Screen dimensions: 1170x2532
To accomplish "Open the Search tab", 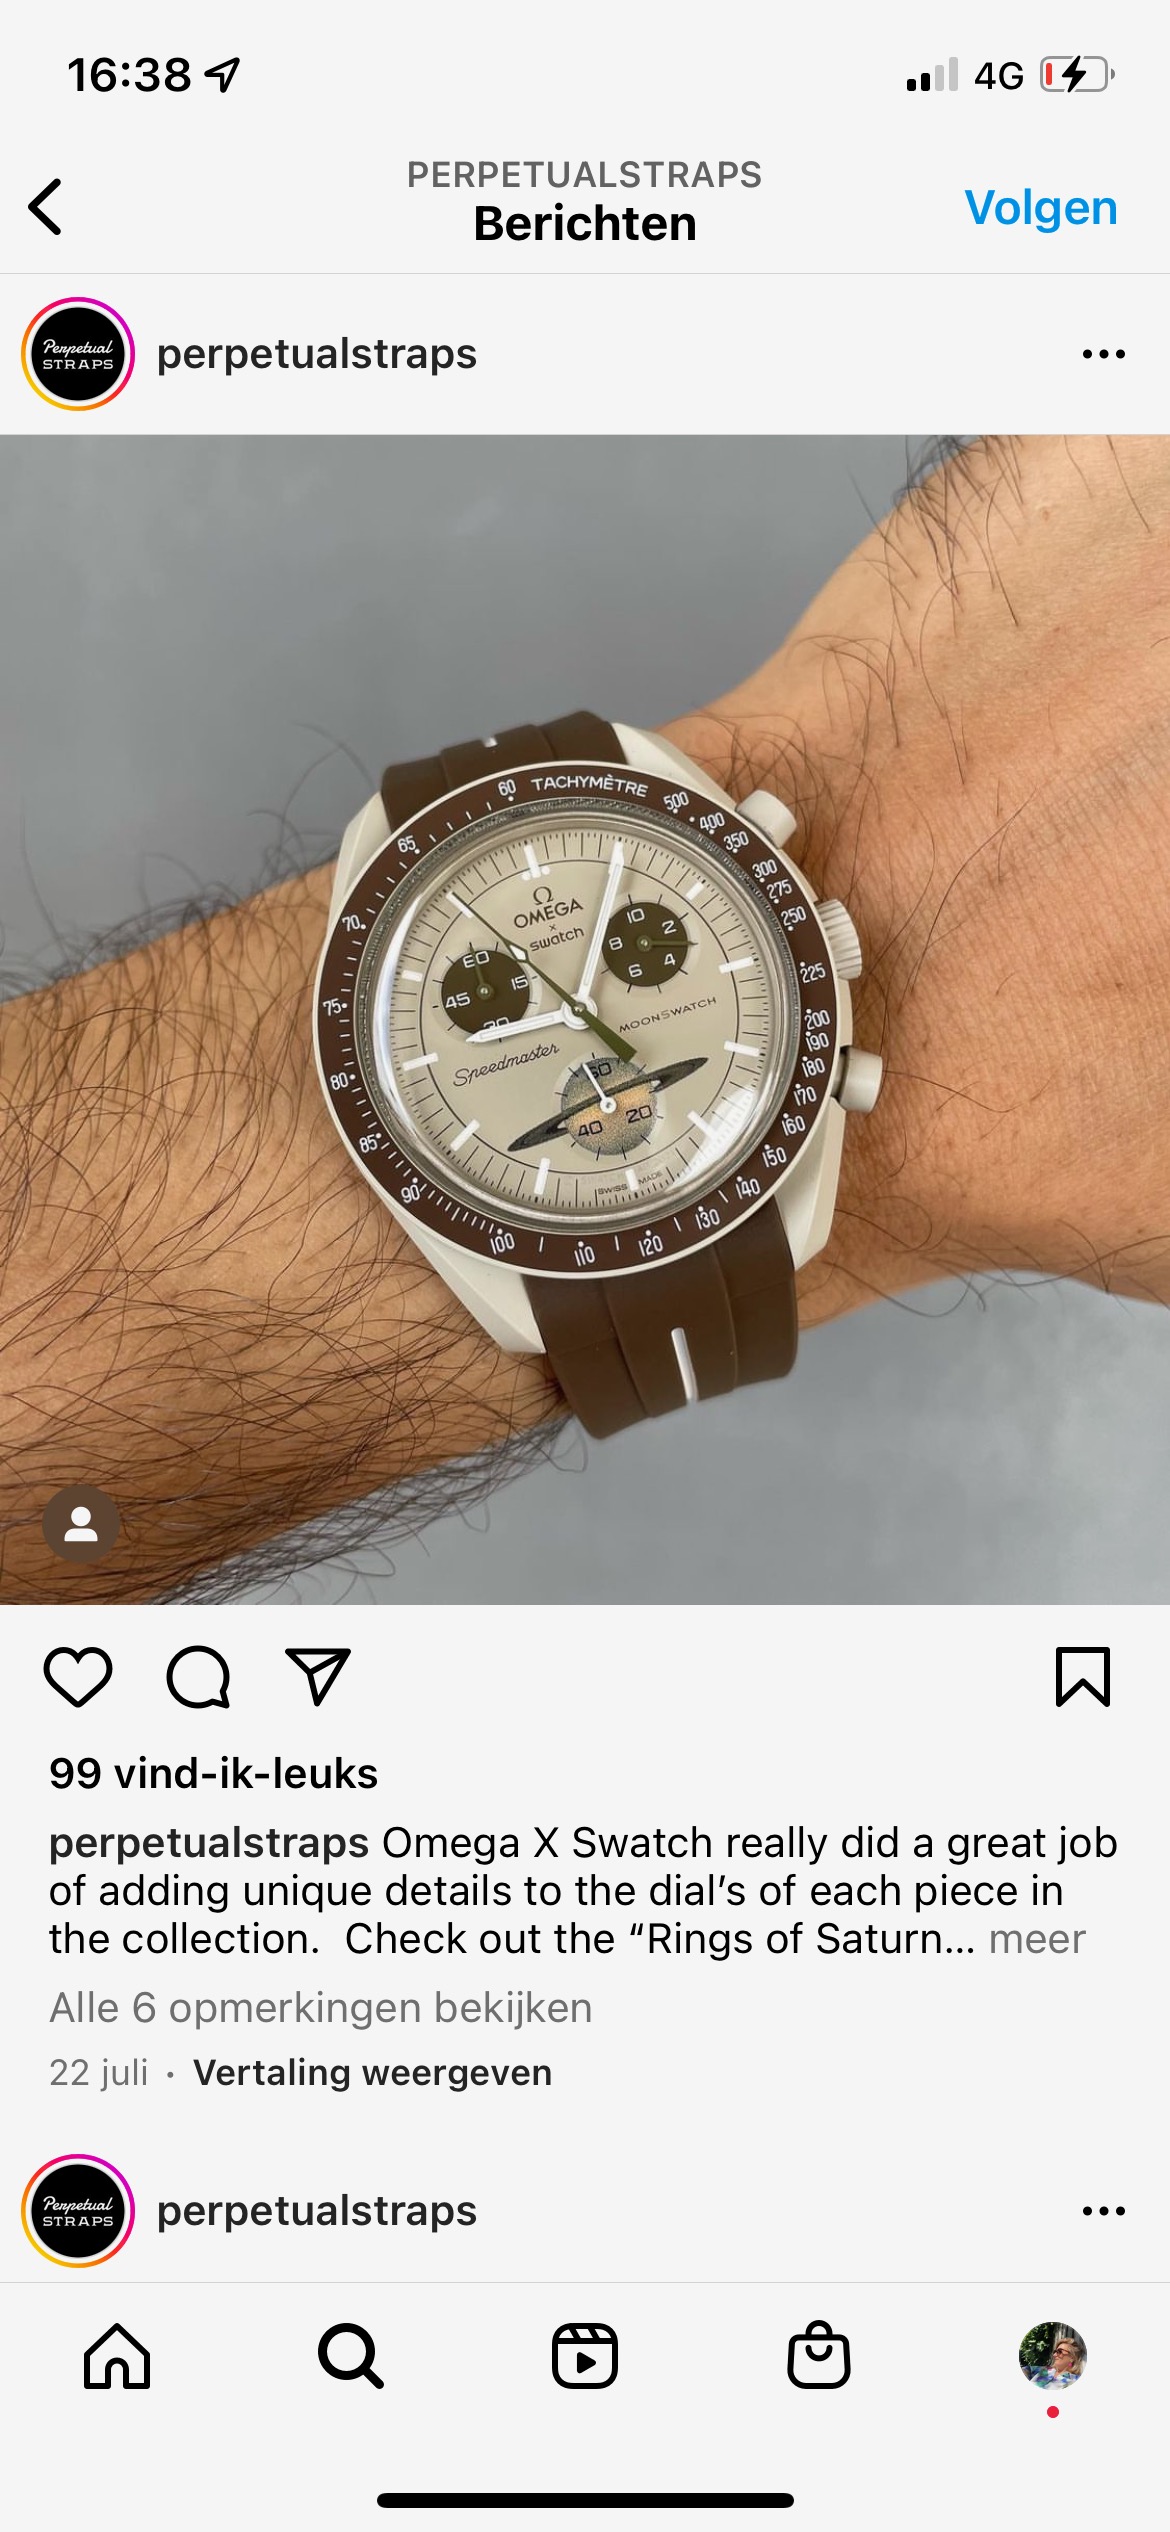I will (351, 2355).
